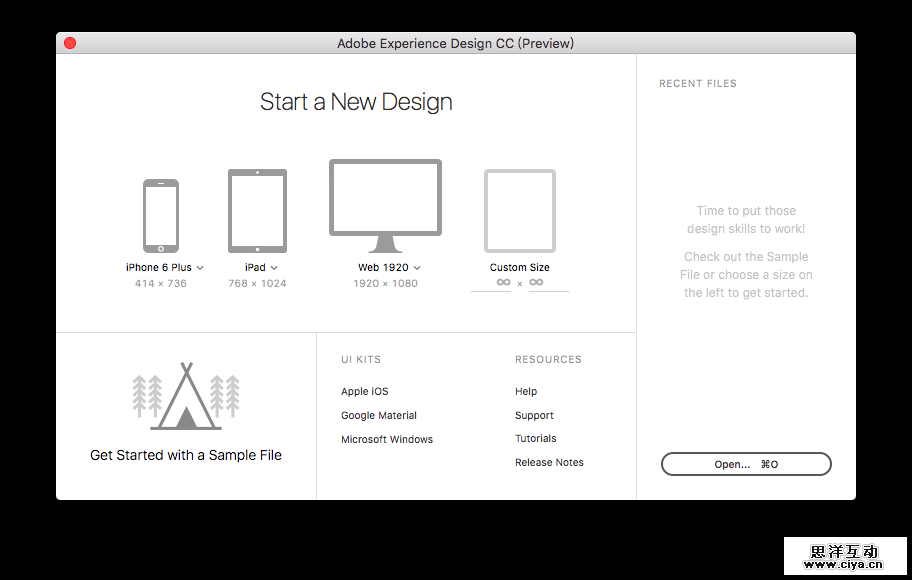Click the custom height input field

point(548,283)
